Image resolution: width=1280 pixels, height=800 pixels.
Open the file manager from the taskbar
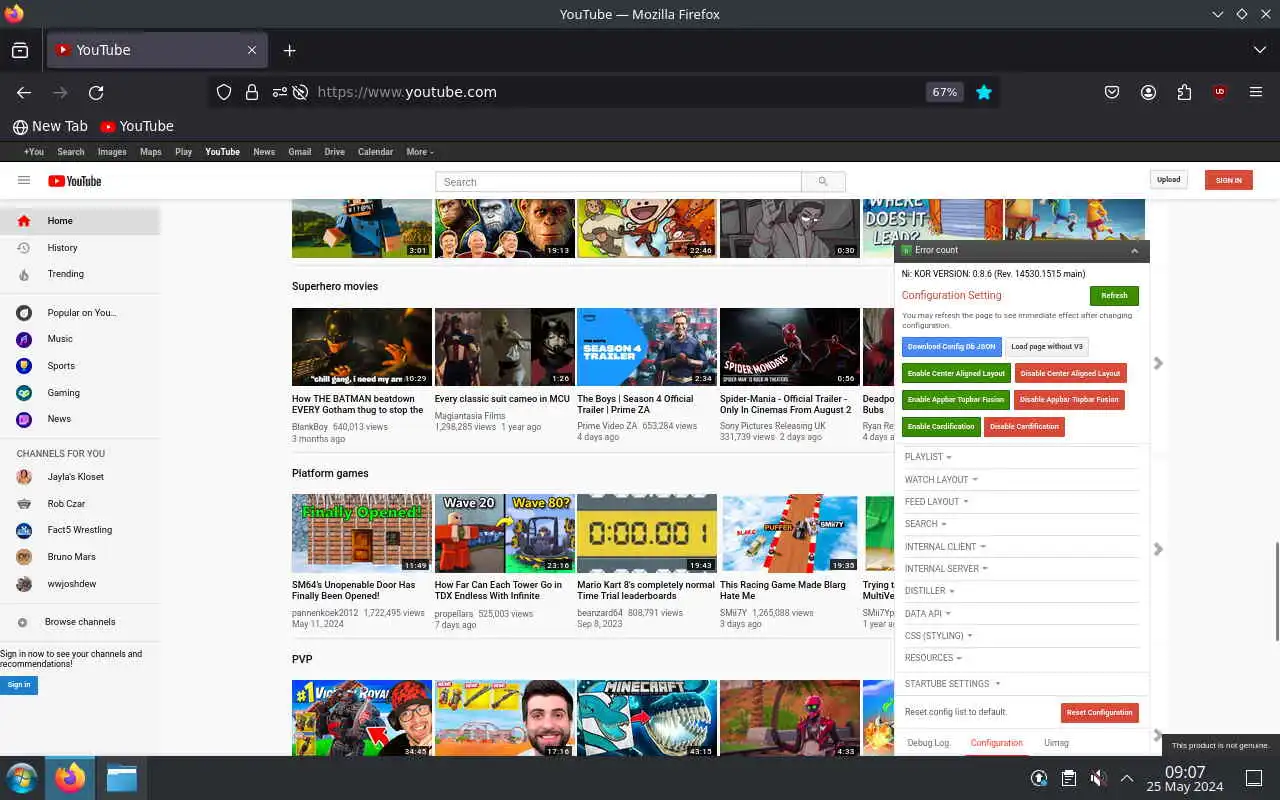click(x=122, y=777)
